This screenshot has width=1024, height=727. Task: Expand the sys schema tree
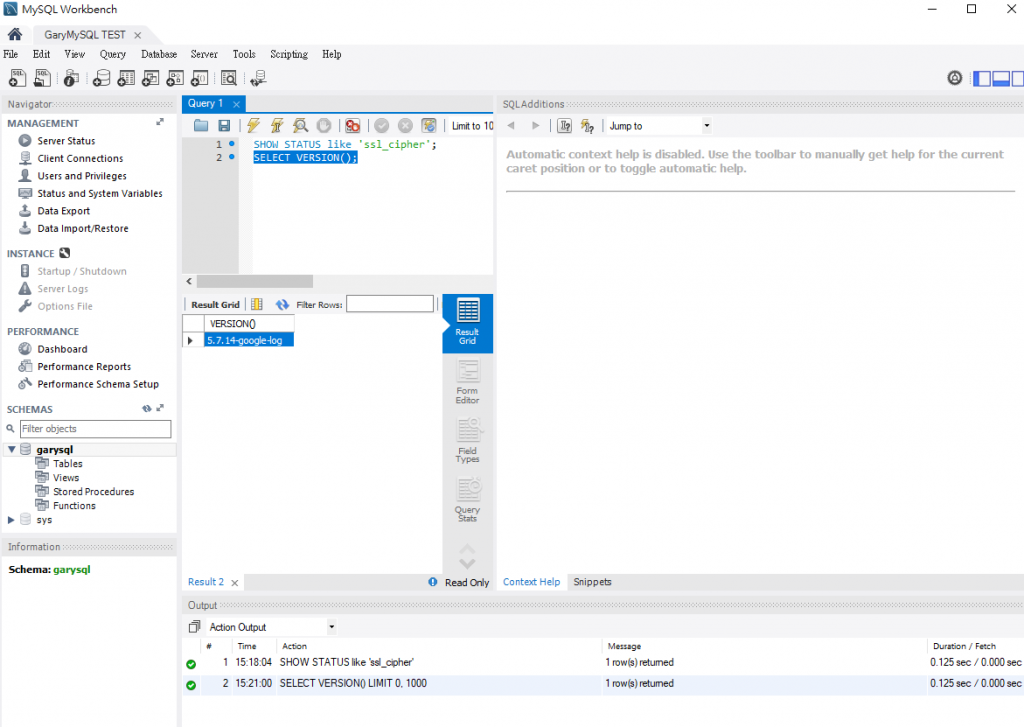tap(11, 520)
